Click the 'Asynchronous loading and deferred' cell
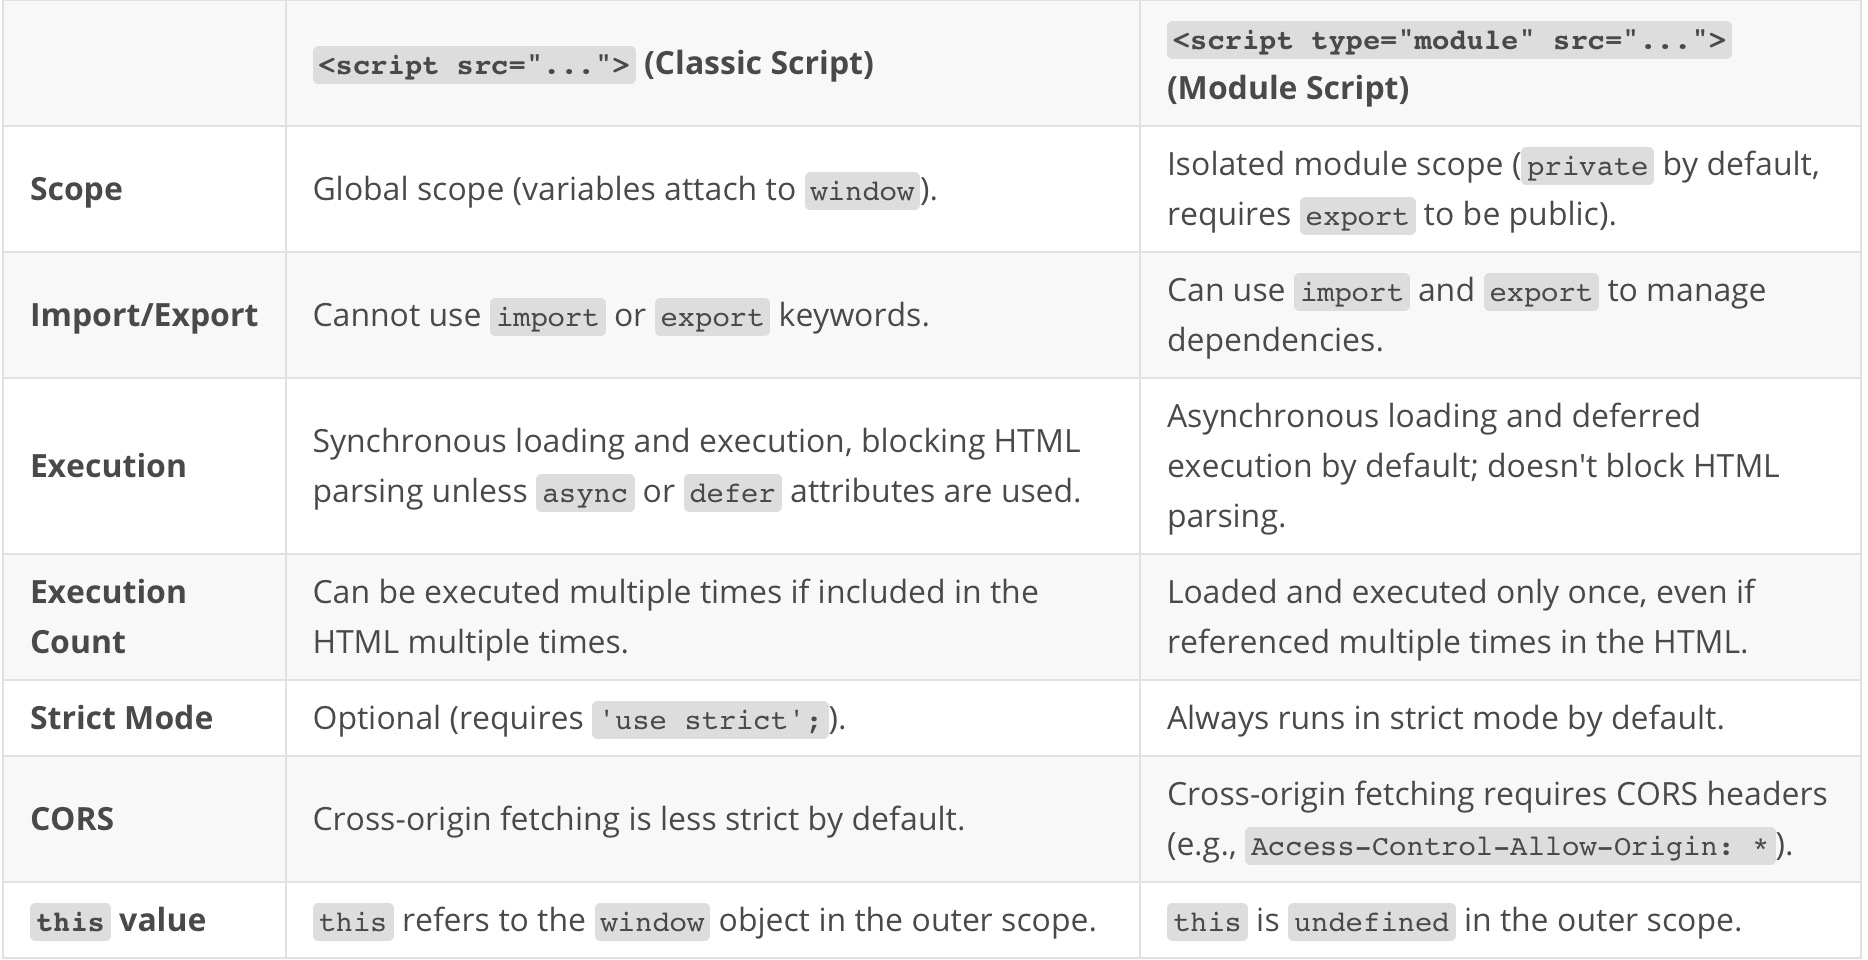The height and width of the screenshot is (960, 1868). tap(1472, 466)
